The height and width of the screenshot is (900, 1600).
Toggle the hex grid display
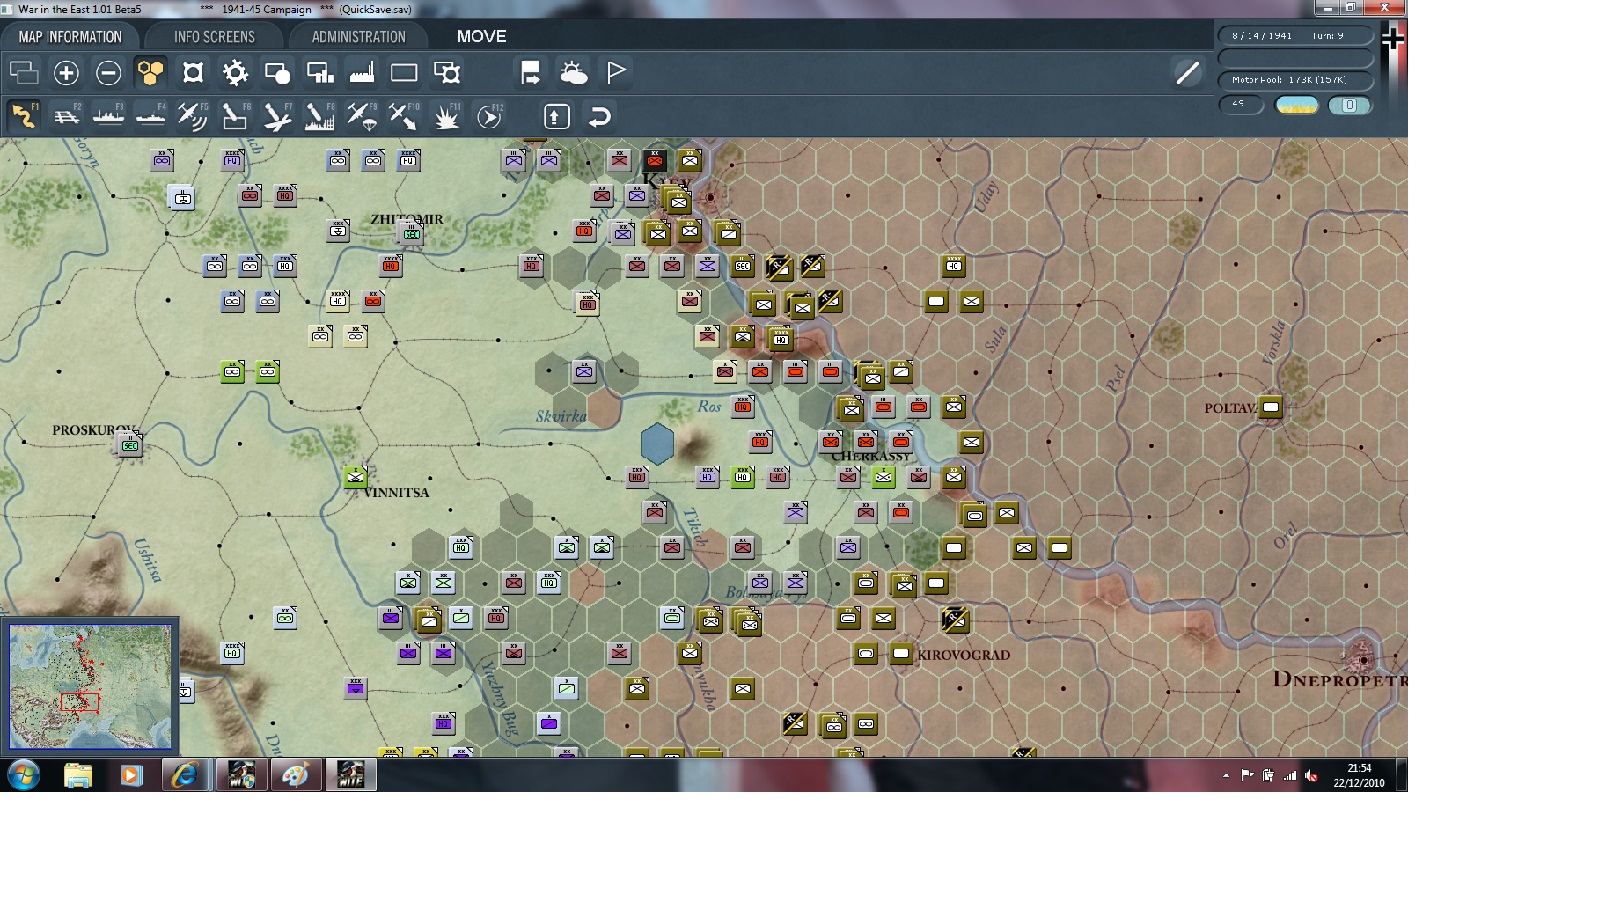click(150, 73)
